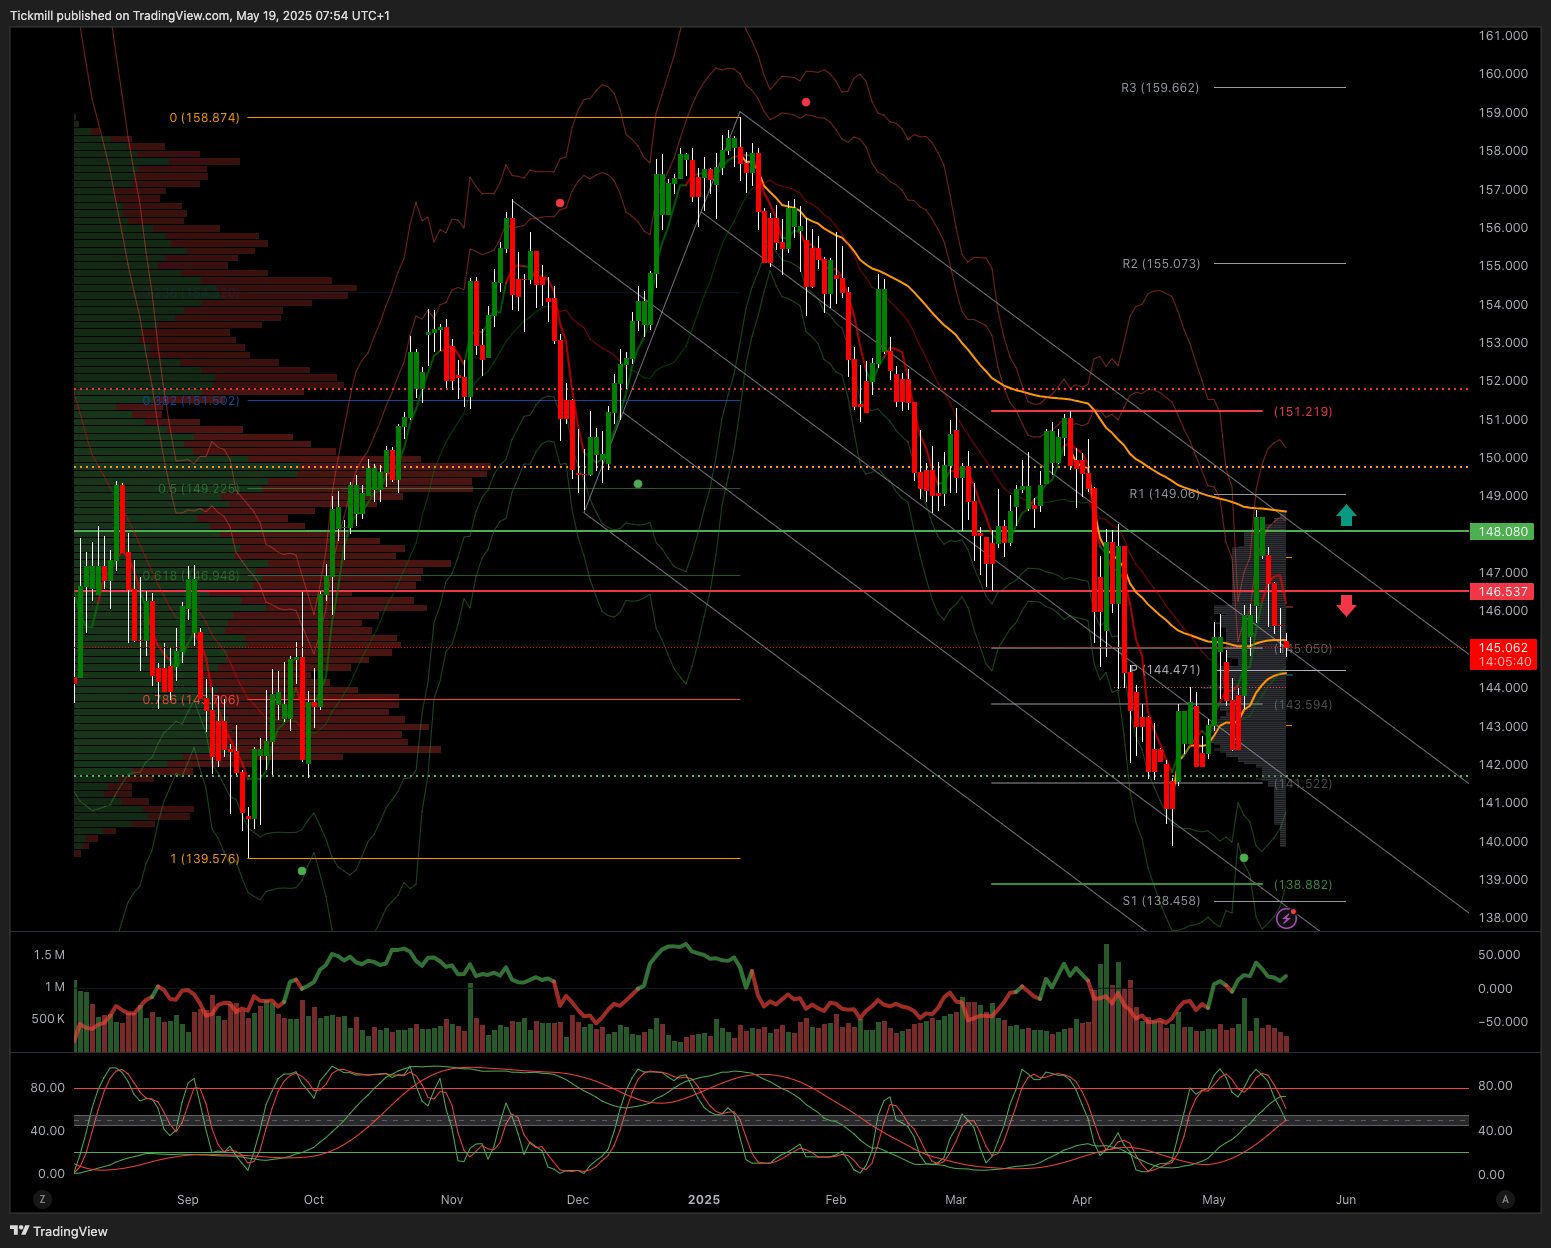Viewport: 1551px width, 1248px height.
Task: Click the current price label 145.062
Action: point(1504,648)
